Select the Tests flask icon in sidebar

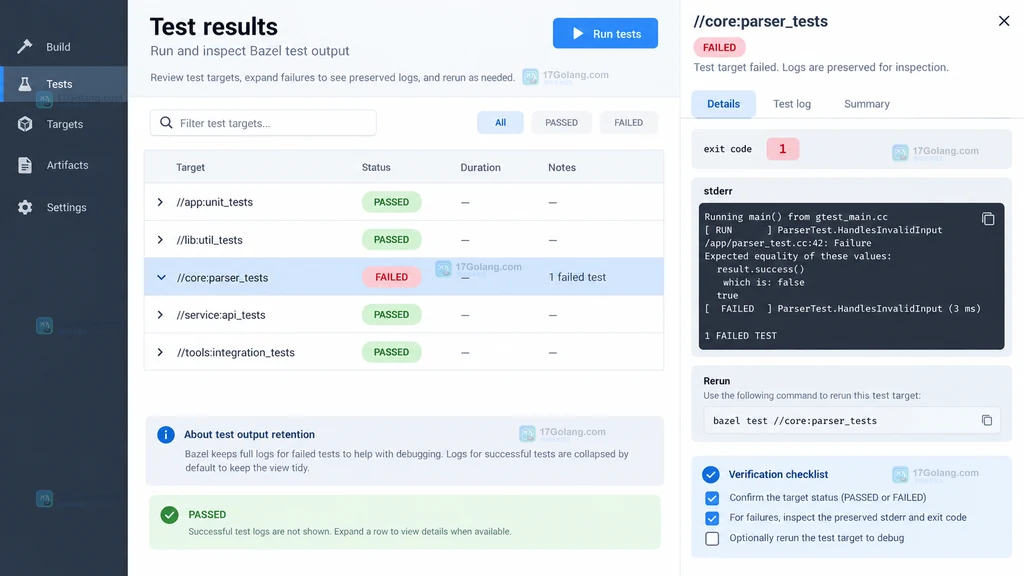(x=25, y=84)
